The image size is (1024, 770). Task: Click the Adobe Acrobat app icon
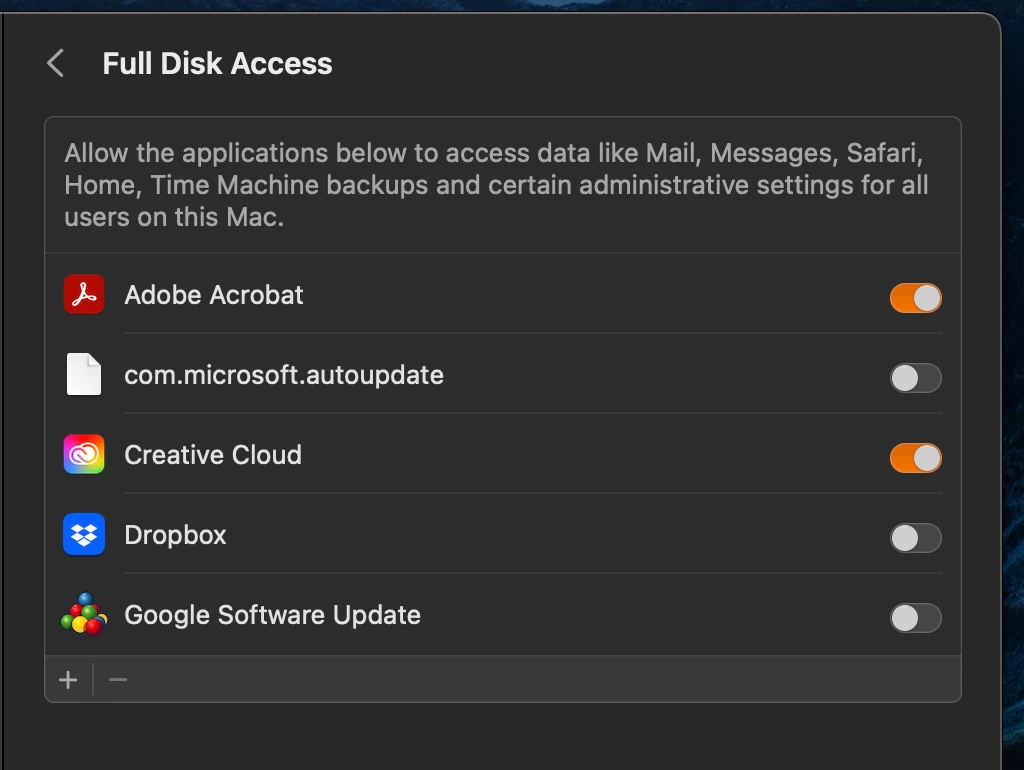[x=84, y=295]
